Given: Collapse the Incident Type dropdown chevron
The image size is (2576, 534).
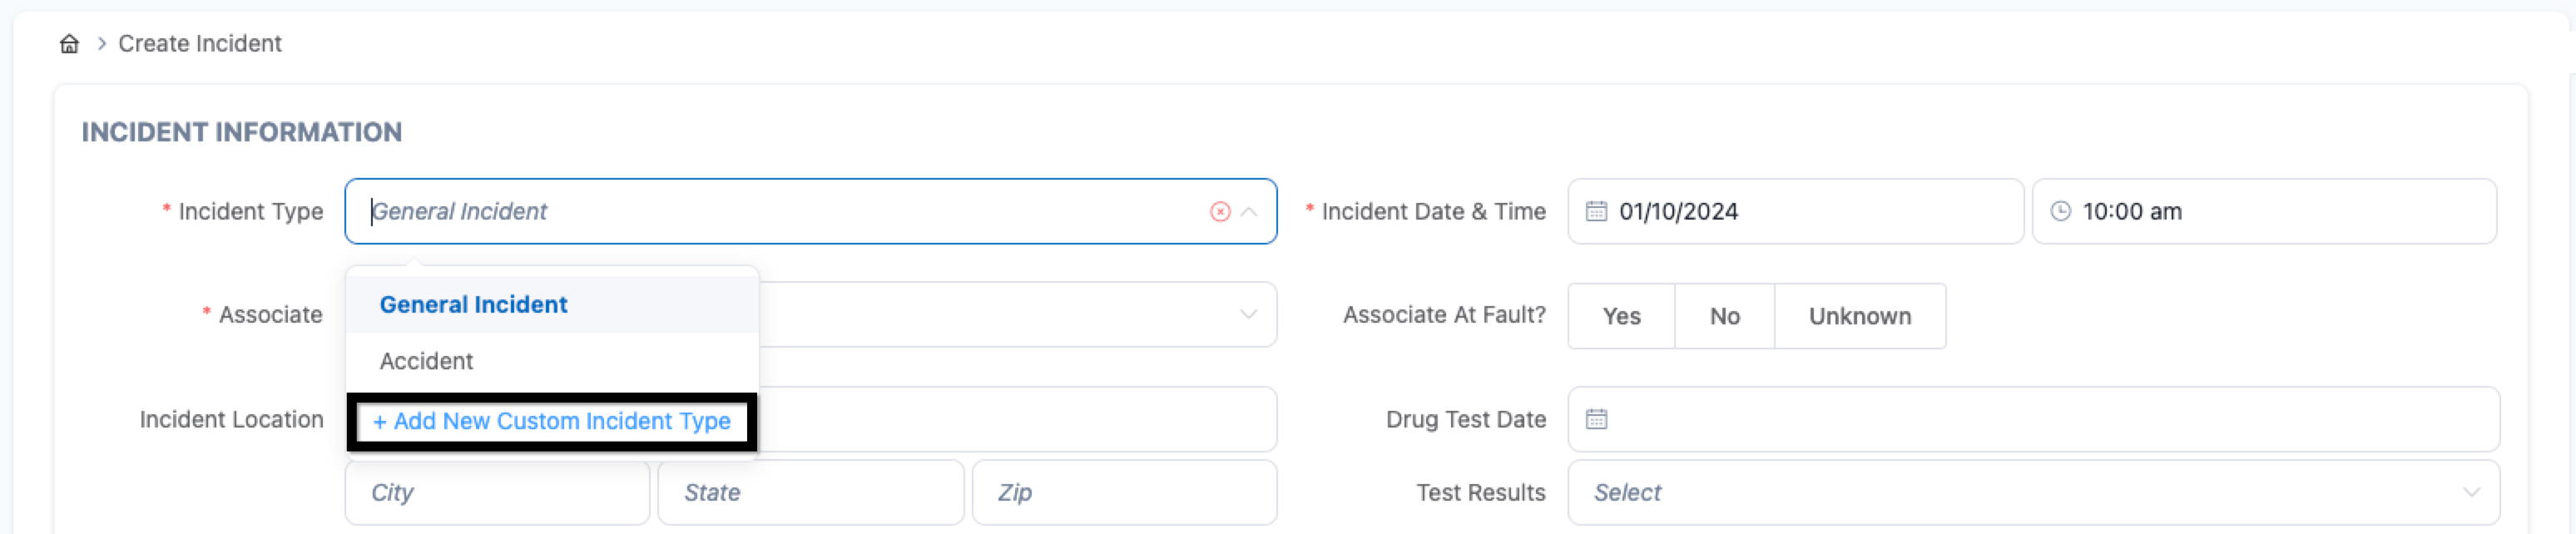Looking at the screenshot, I should pos(1249,212).
